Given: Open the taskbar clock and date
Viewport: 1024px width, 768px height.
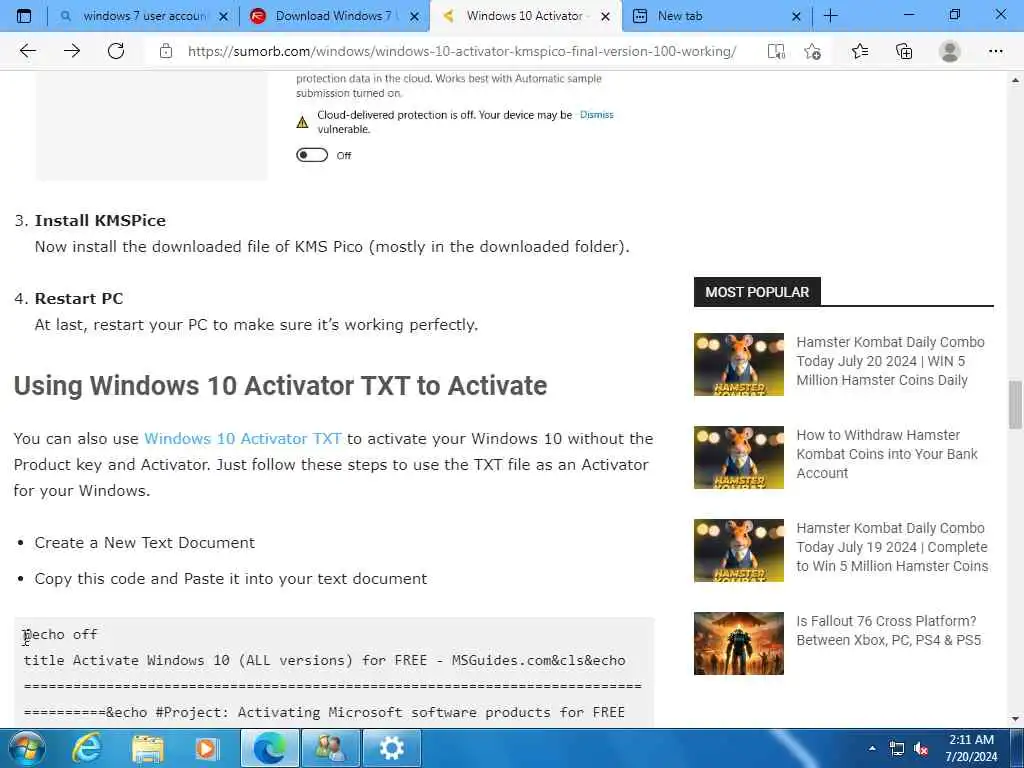Looking at the screenshot, I should 971,748.
